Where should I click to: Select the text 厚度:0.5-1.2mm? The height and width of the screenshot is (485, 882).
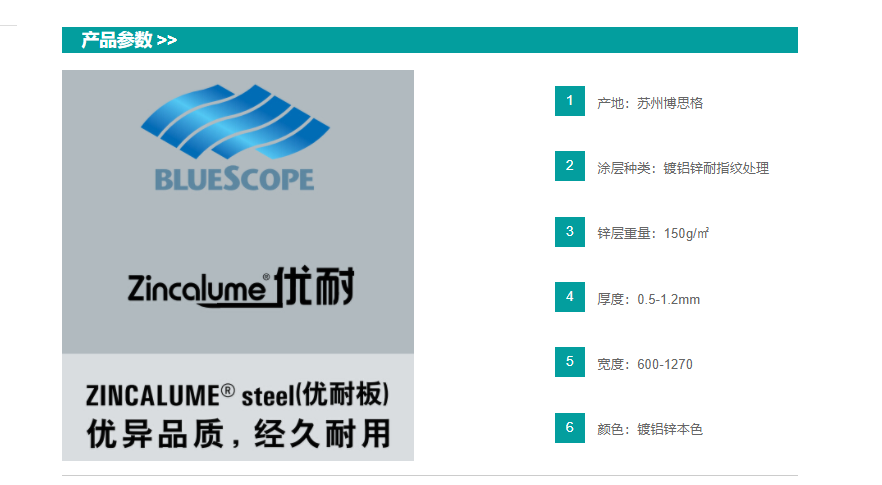[649, 299]
